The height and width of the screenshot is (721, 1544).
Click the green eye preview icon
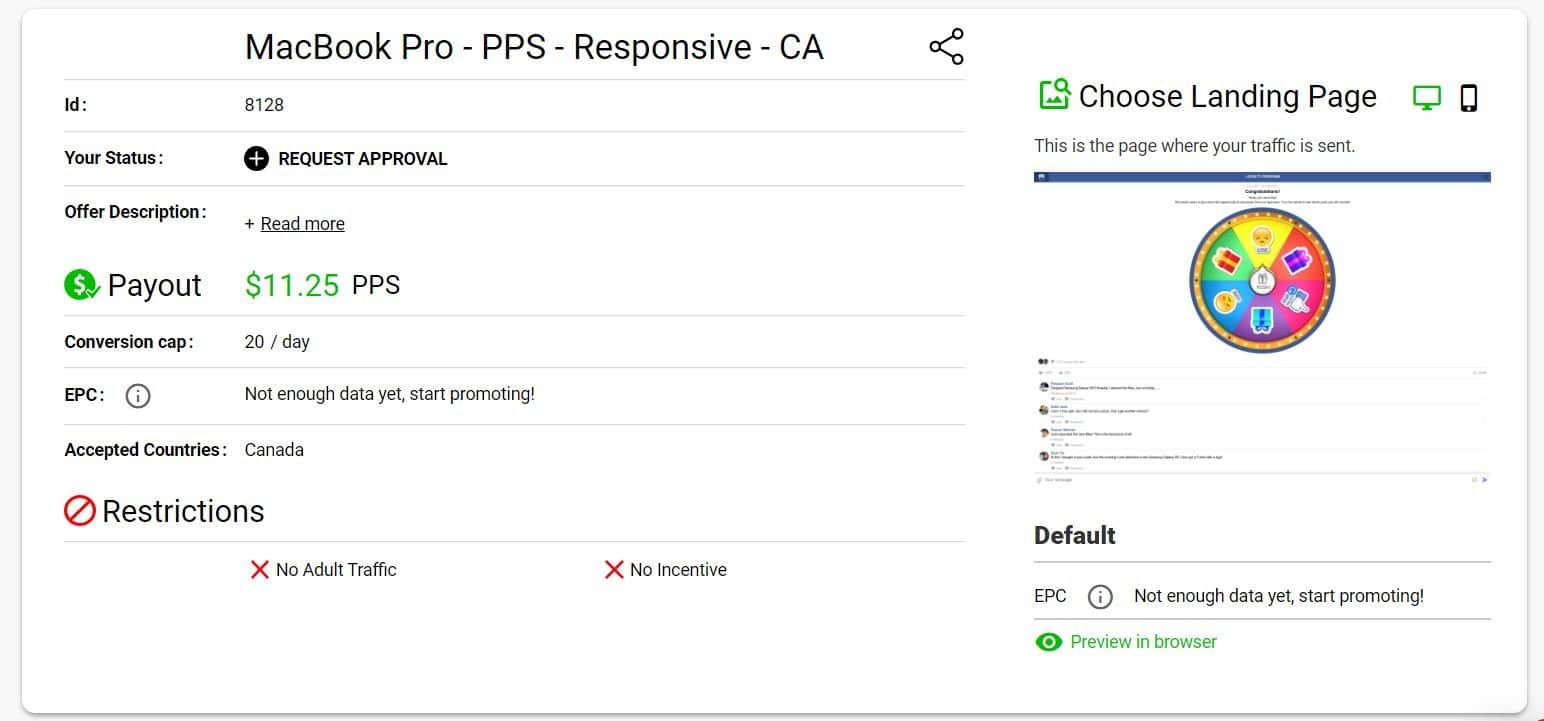pos(1048,642)
